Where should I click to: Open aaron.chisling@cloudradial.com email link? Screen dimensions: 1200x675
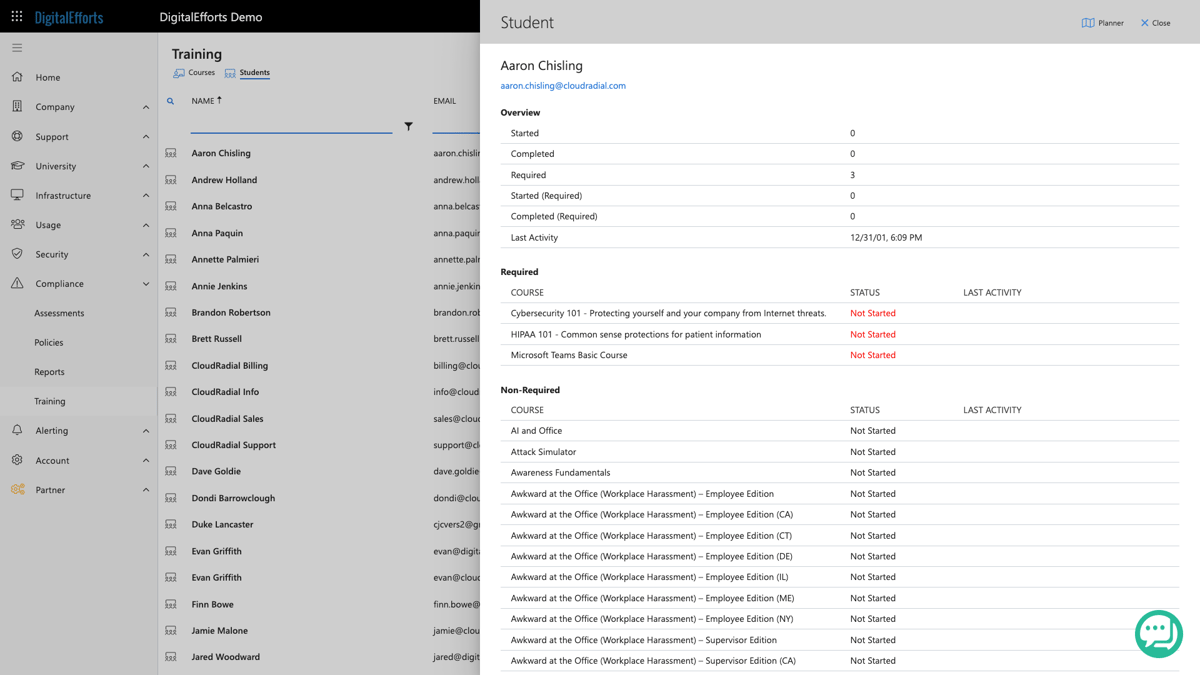pos(562,85)
